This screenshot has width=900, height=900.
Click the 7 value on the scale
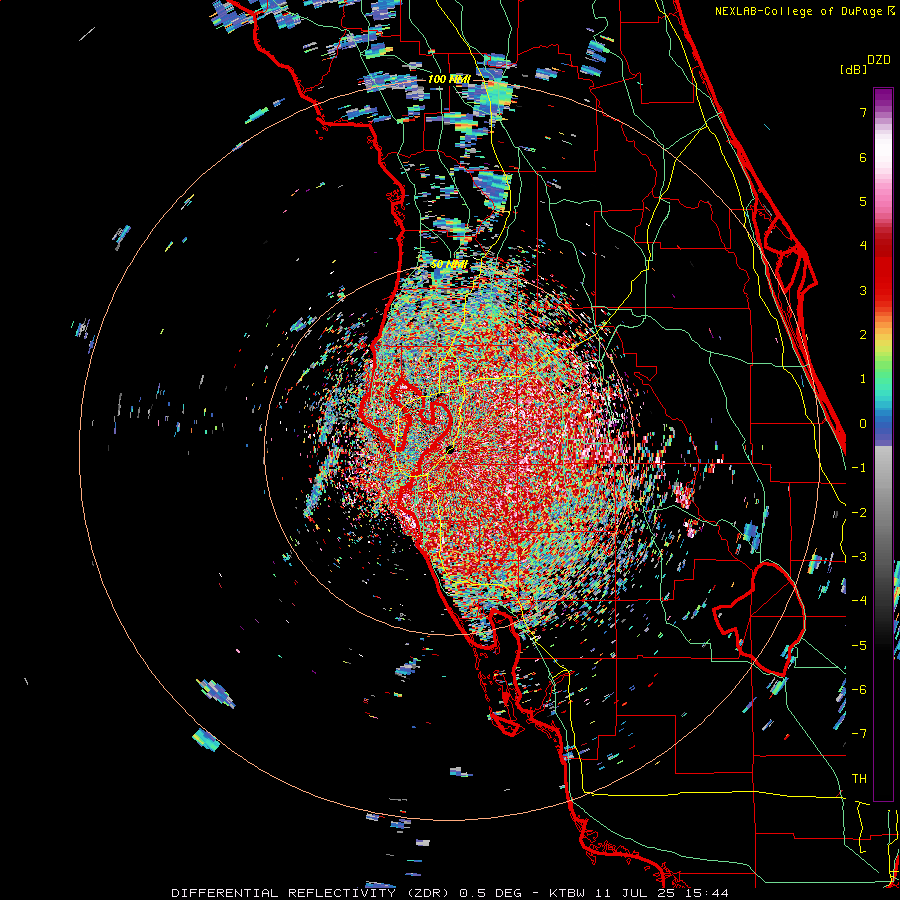click(x=863, y=112)
